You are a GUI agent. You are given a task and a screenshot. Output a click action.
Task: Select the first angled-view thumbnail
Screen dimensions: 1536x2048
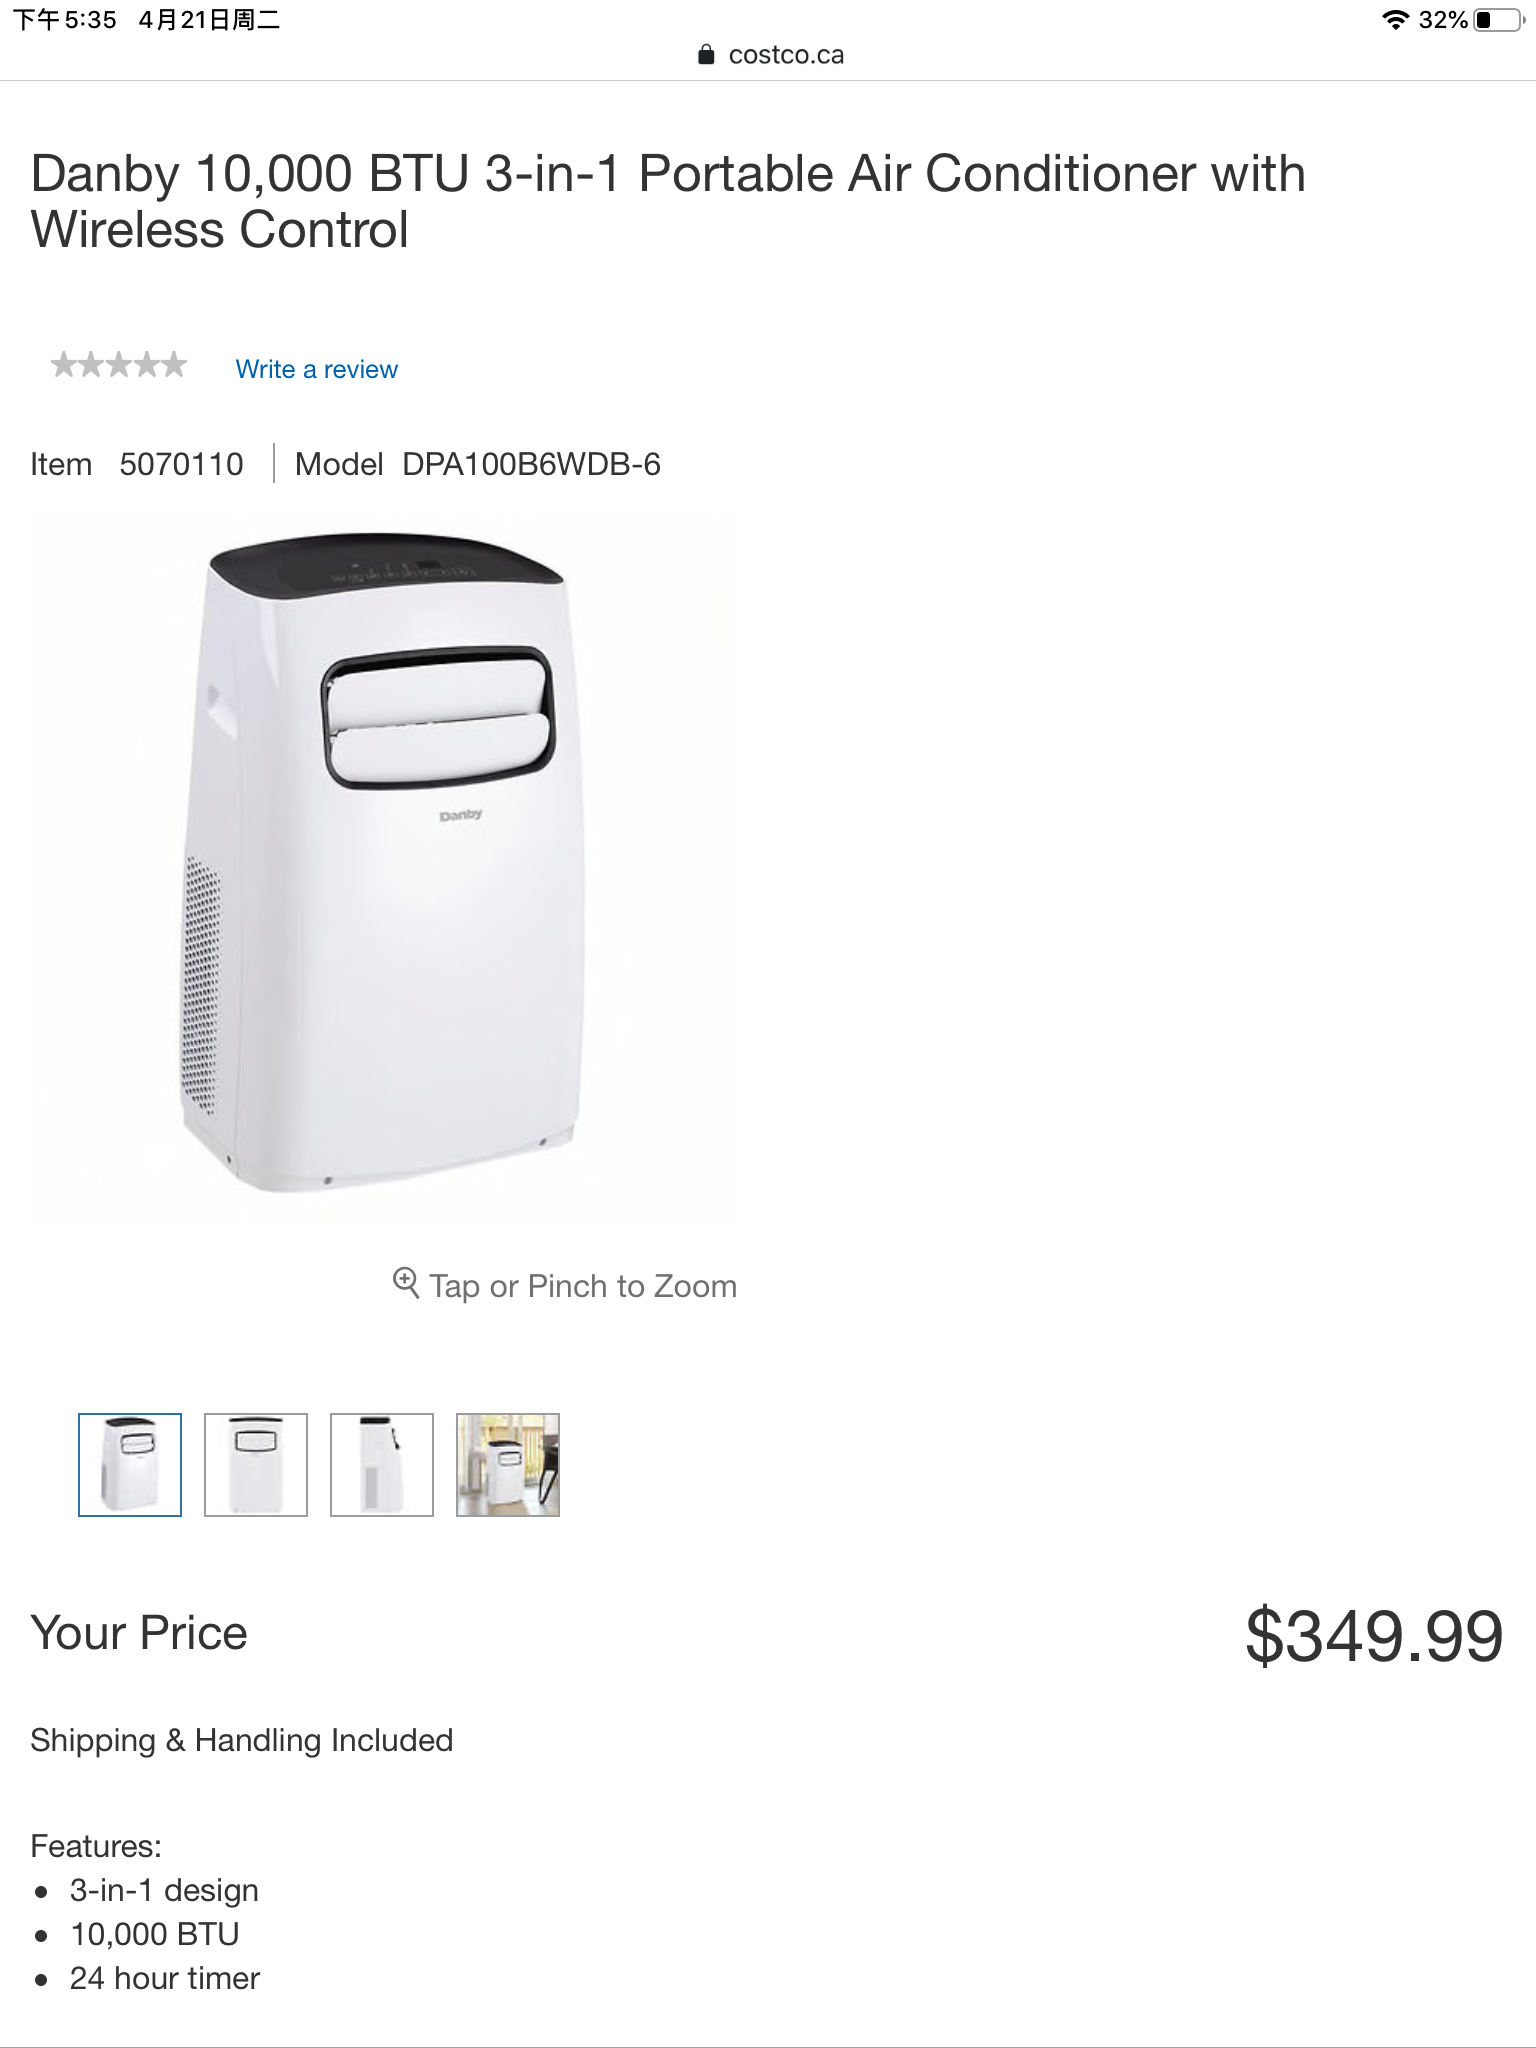click(x=130, y=1465)
